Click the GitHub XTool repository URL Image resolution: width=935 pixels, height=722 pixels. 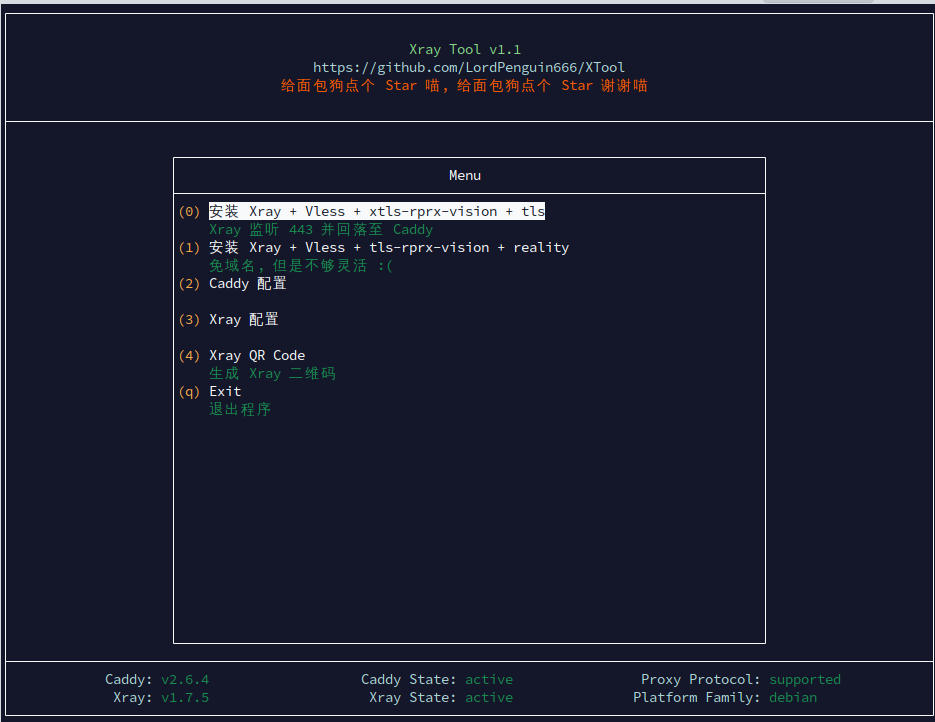tap(468, 68)
